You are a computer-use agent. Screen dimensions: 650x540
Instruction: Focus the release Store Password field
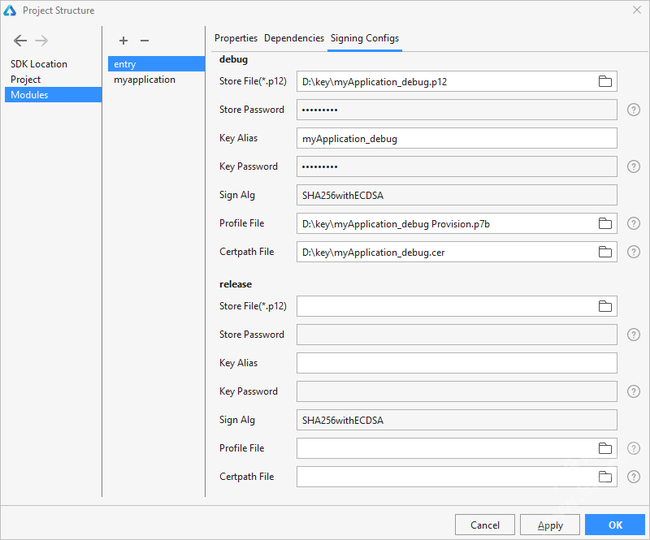[456, 334]
